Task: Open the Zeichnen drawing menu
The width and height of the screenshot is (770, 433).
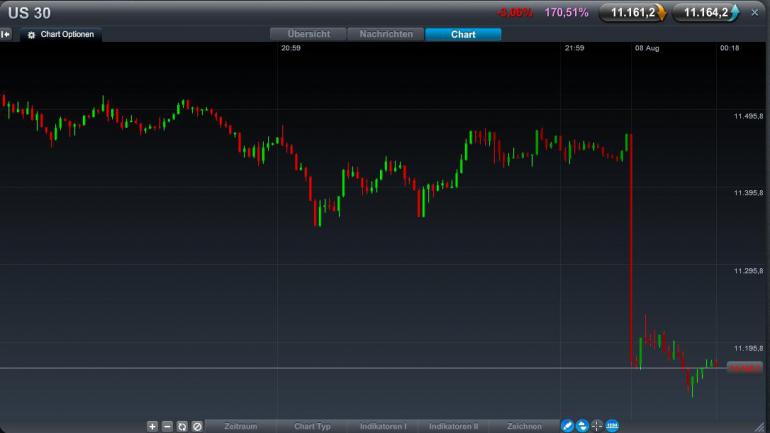Action: point(524,426)
